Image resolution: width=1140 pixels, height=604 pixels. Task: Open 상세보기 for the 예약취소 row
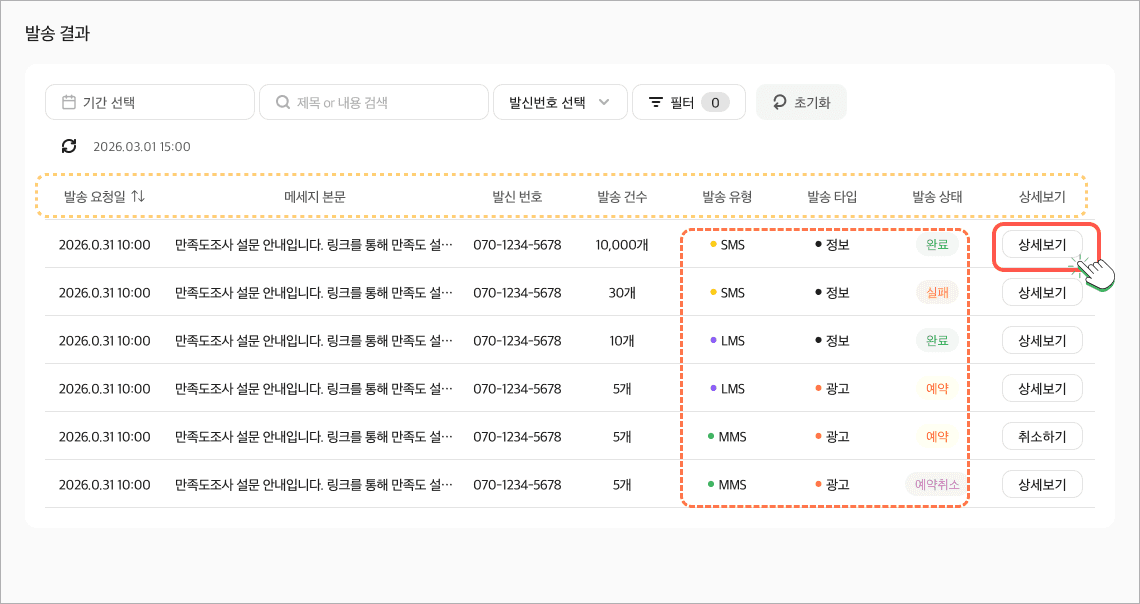pos(1043,485)
